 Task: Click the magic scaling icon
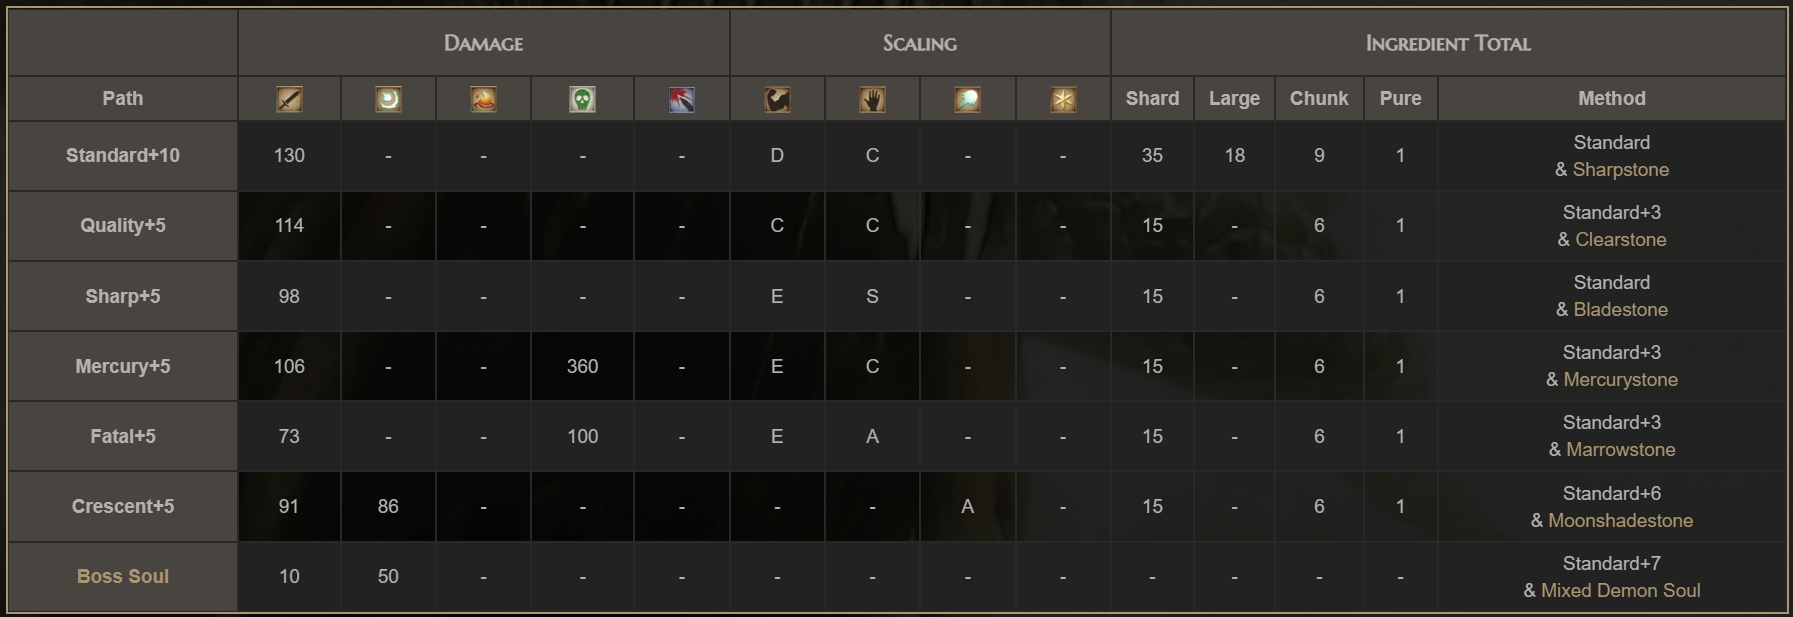click(967, 99)
